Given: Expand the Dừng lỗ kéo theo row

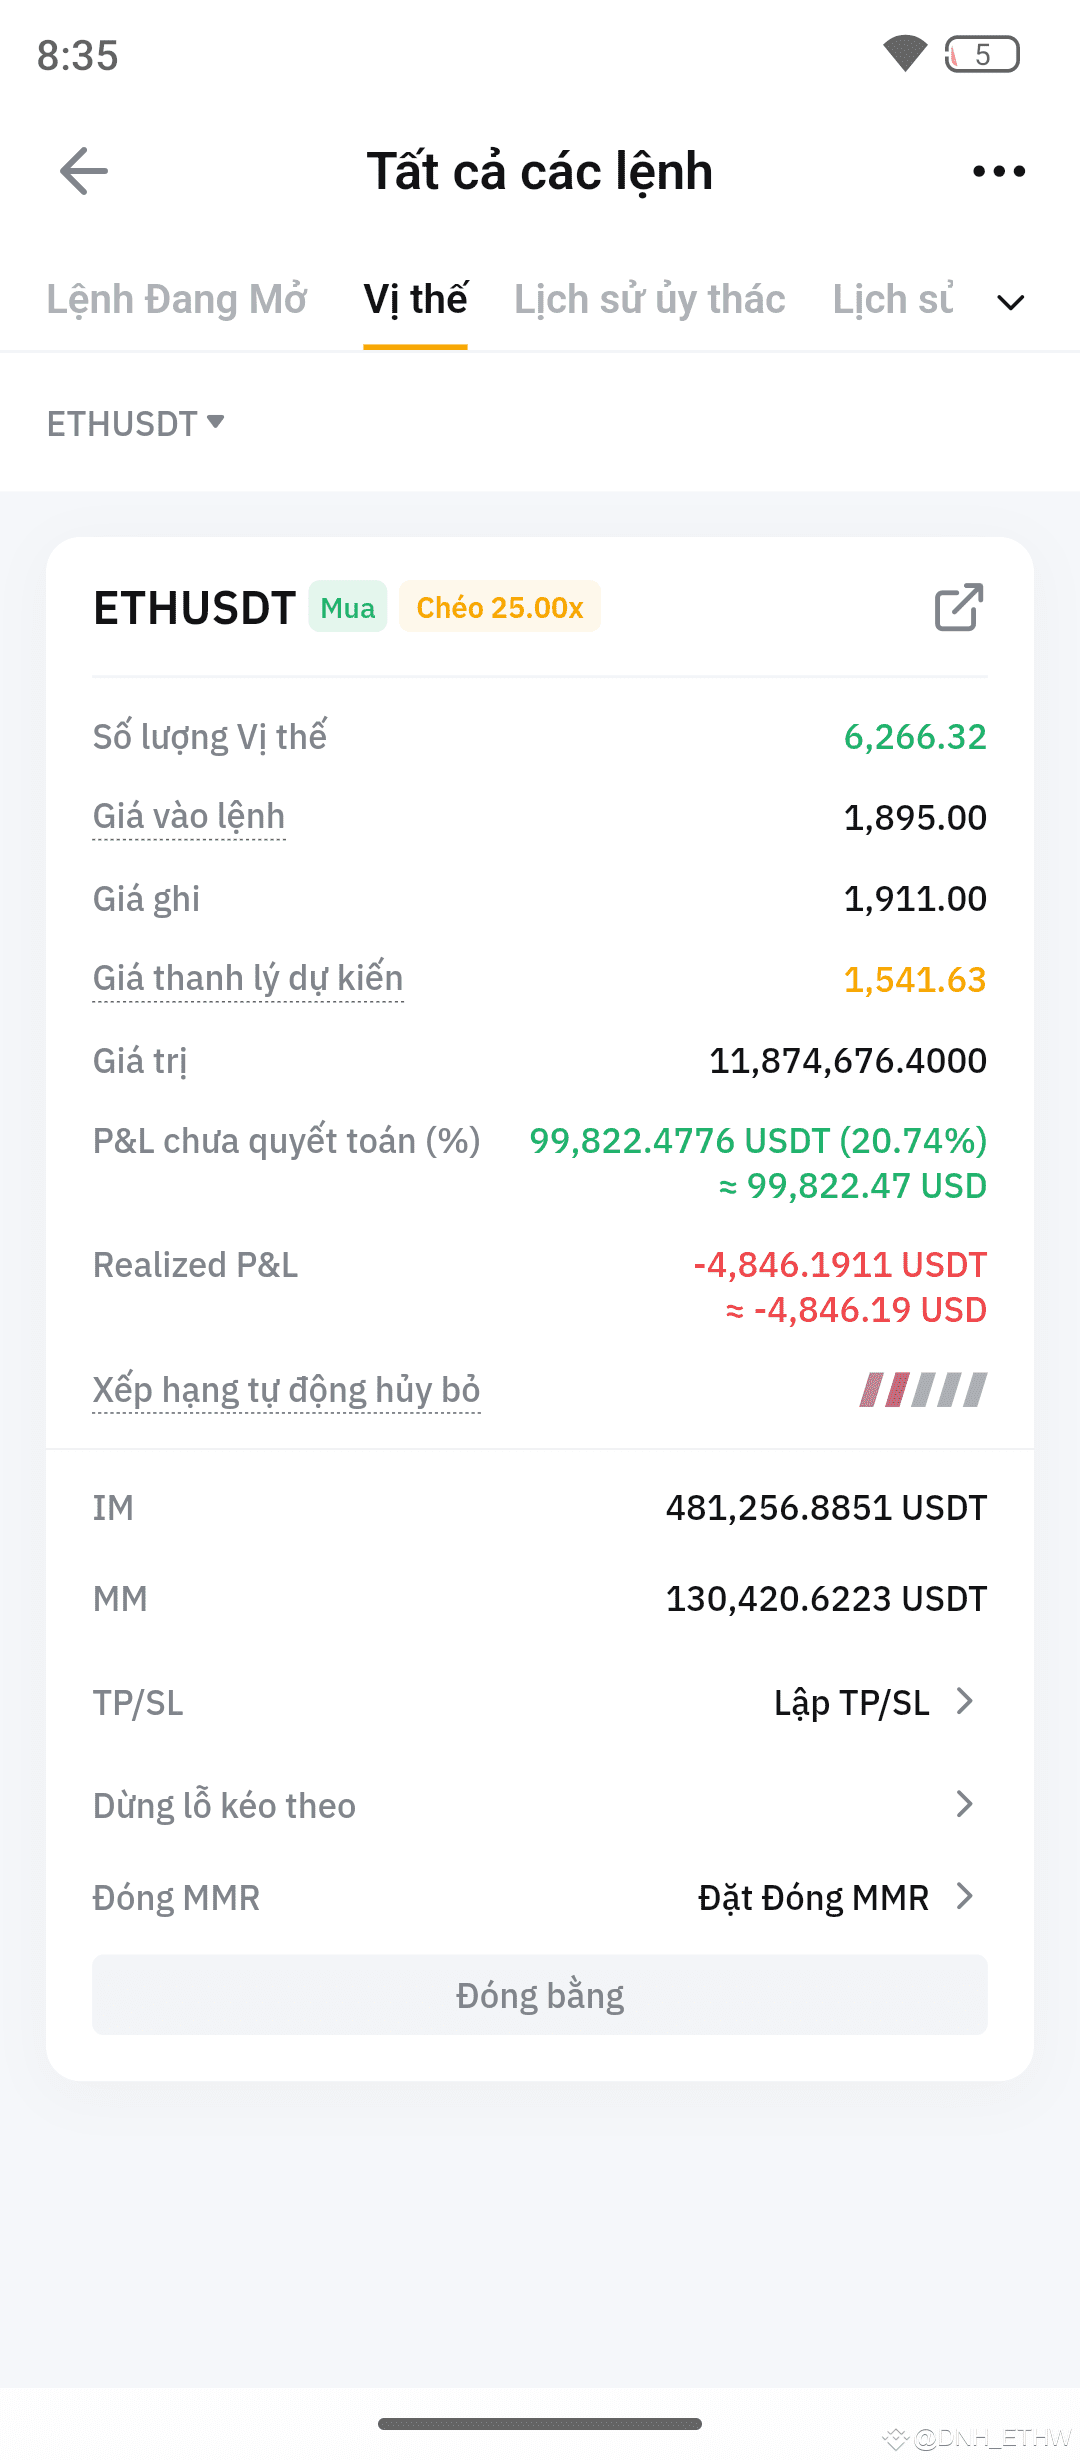Looking at the screenshot, I should (x=540, y=1805).
